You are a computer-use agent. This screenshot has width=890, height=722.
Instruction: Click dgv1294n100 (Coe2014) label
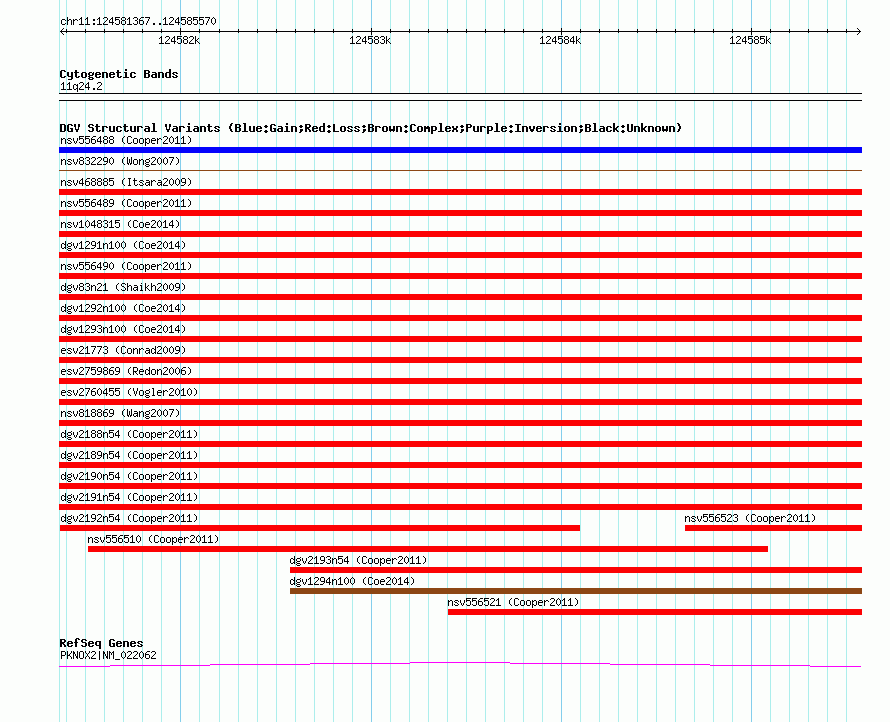[352, 581]
